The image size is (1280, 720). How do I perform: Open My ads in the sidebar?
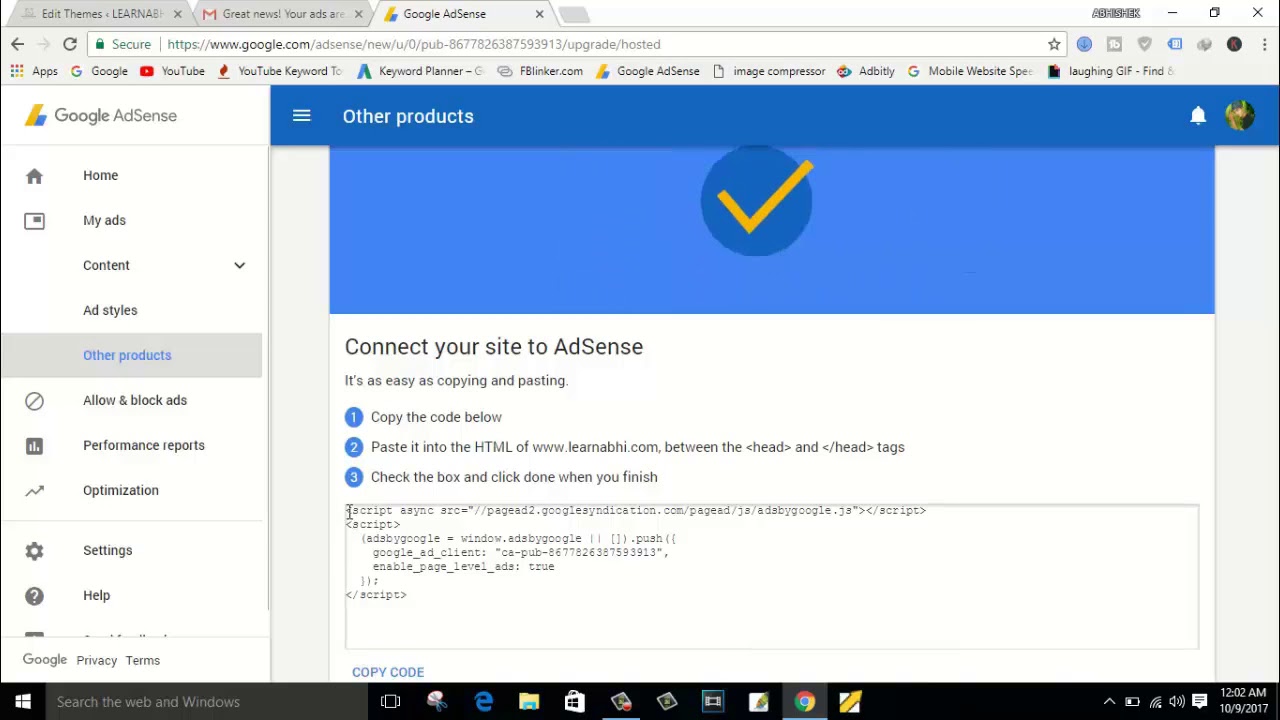point(104,221)
